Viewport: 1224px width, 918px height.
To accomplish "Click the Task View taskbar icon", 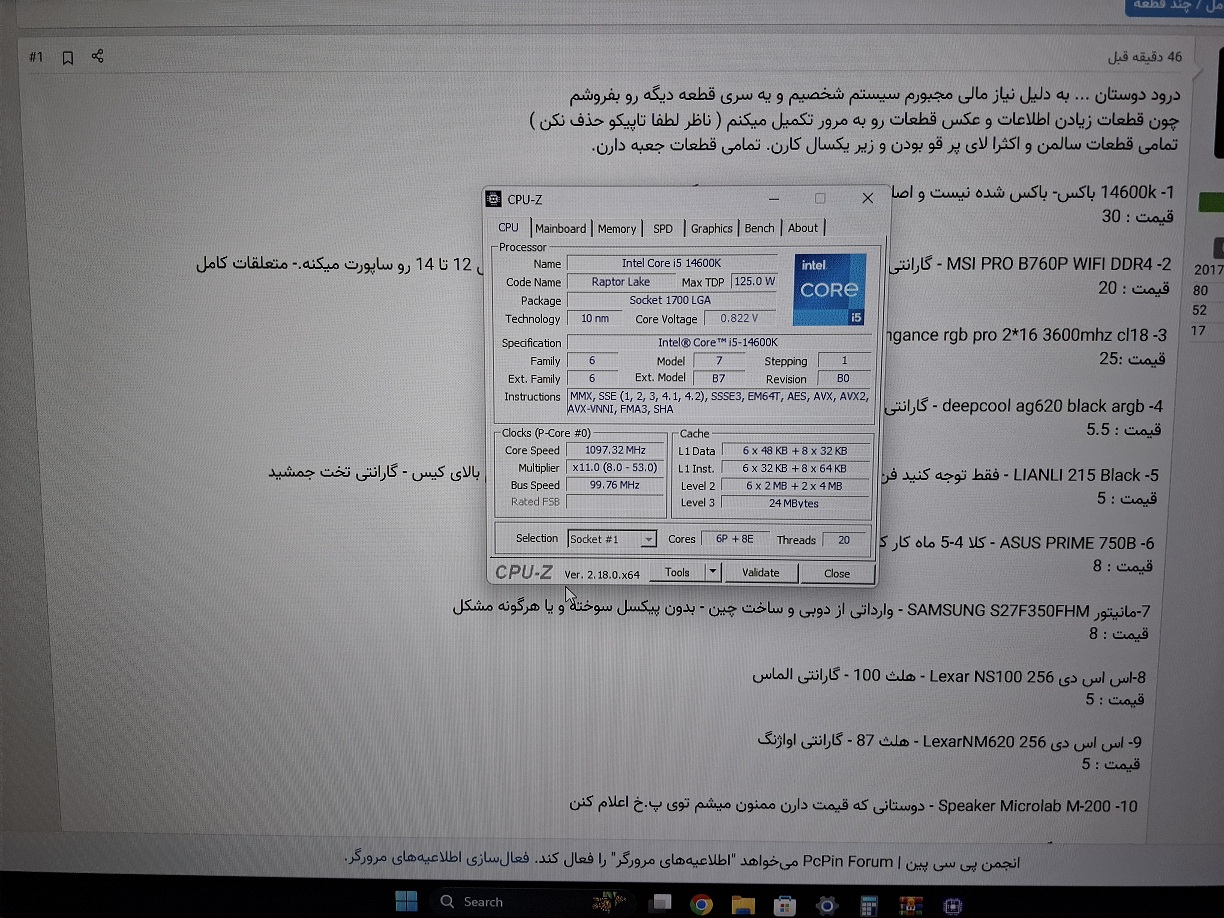I will 660,904.
